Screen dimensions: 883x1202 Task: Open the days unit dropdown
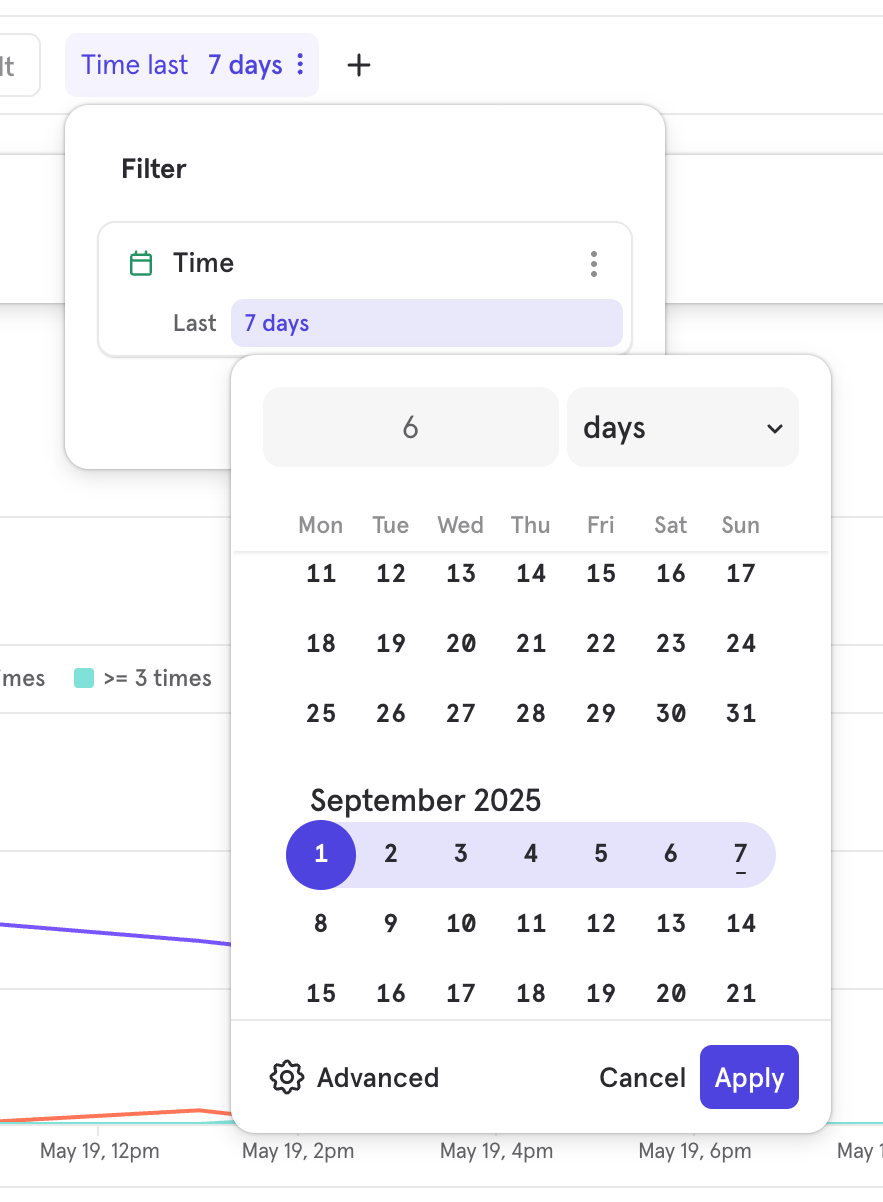click(682, 428)
